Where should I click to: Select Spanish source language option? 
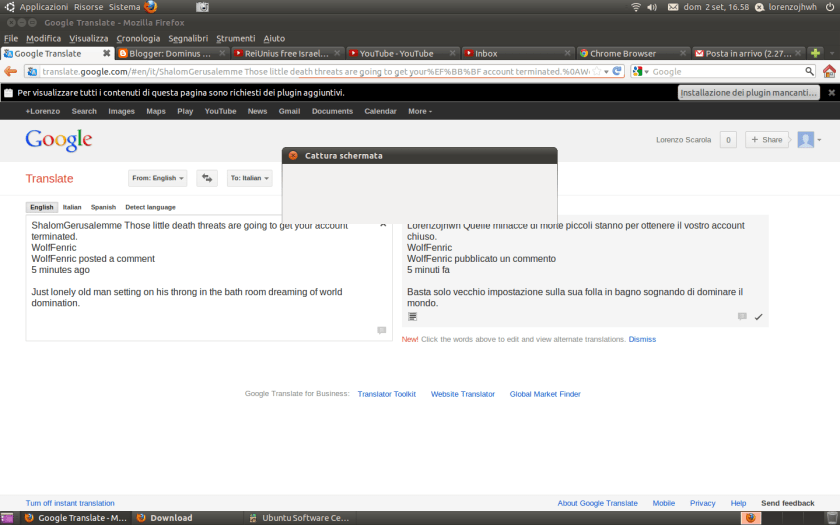tap(103, 207)
